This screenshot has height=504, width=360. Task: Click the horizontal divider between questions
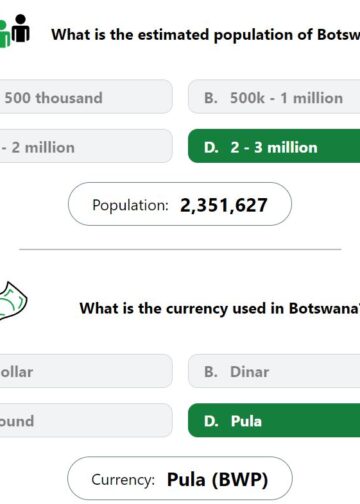[x=180, y=249]
